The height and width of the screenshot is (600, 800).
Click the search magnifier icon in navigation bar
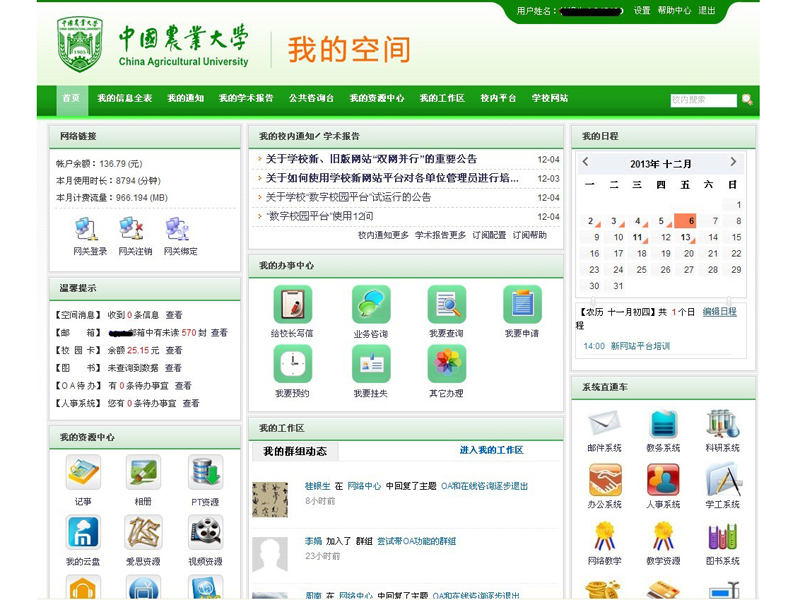tap(747, 99)
